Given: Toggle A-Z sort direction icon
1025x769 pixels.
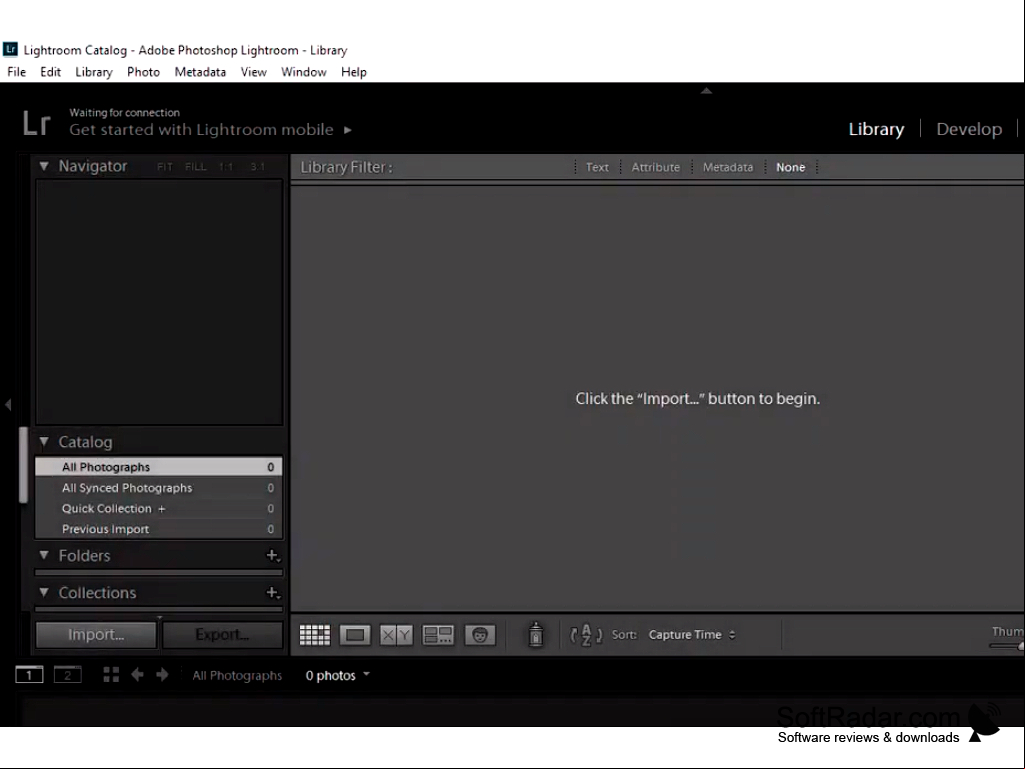Looking at the screenshot, I should tap(586, 634).
